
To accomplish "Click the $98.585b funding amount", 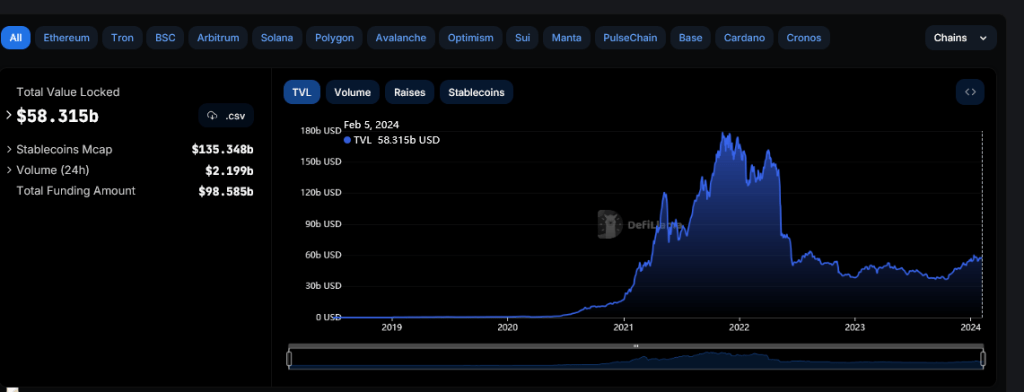I will (x=226, y=191).
